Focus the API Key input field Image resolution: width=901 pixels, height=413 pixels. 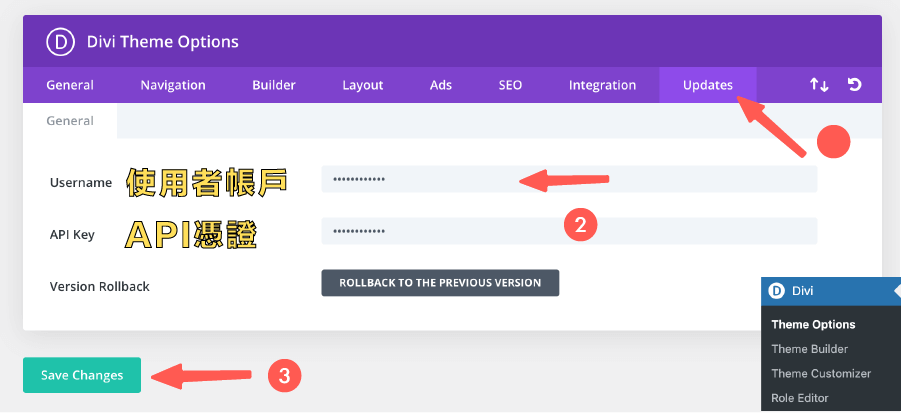[569, 231]
